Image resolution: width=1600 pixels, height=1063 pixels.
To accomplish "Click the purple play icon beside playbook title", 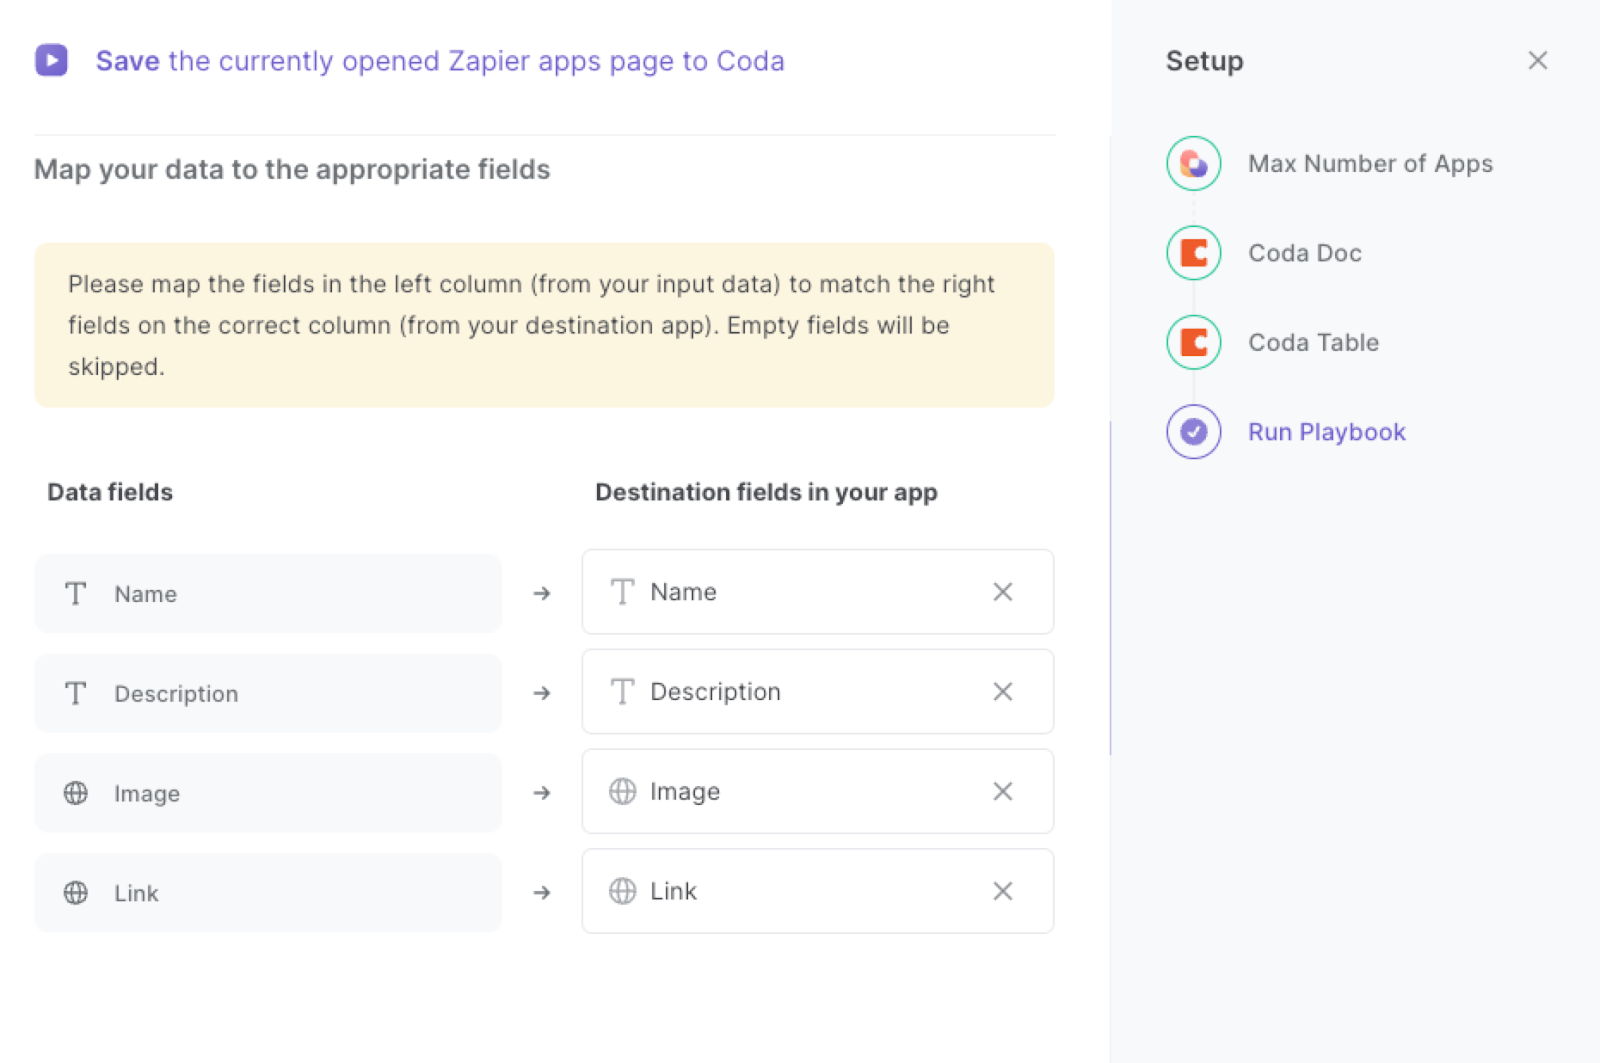I will pos(51,60).
